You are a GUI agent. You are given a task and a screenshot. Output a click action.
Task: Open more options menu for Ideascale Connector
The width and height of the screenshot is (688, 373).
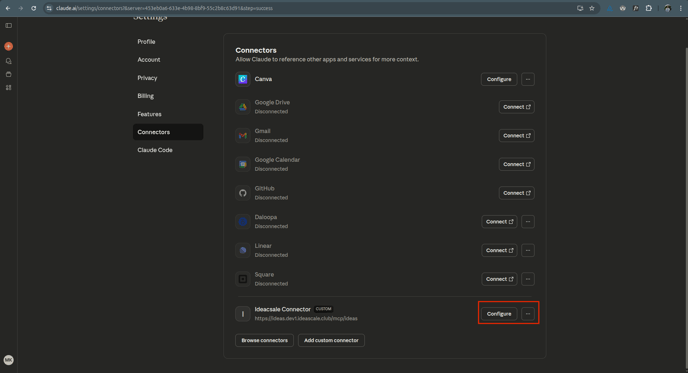click(528, 314)
